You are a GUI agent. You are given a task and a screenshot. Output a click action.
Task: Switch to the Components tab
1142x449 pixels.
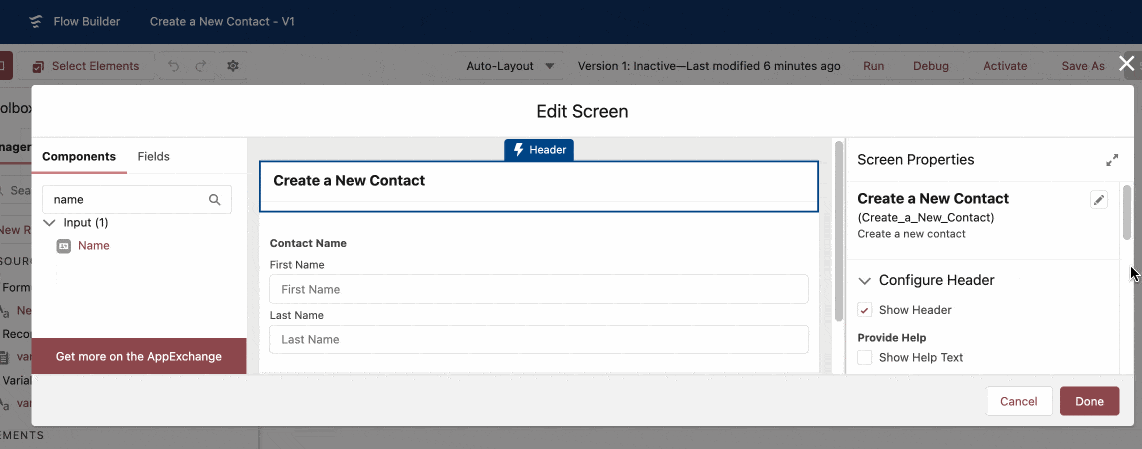[x=79, y=156]
